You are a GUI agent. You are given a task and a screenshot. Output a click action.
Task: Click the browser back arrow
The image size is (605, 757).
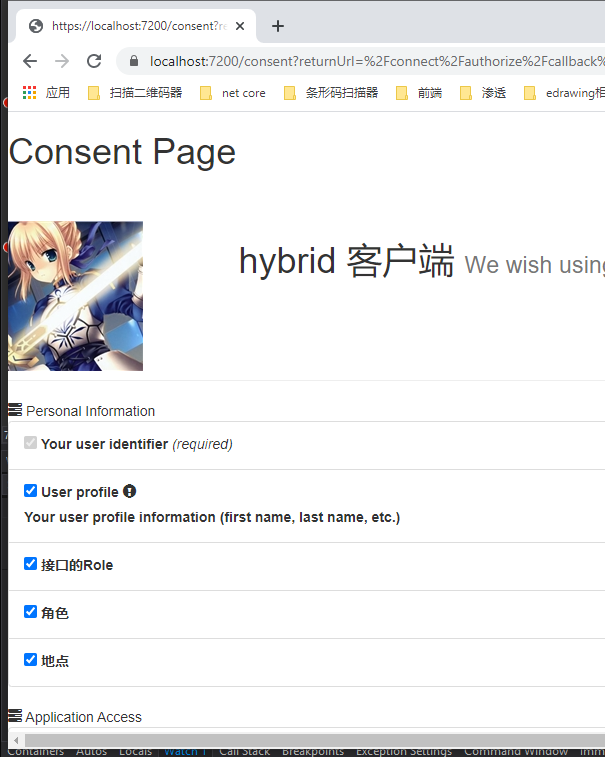tap(30, 61)
